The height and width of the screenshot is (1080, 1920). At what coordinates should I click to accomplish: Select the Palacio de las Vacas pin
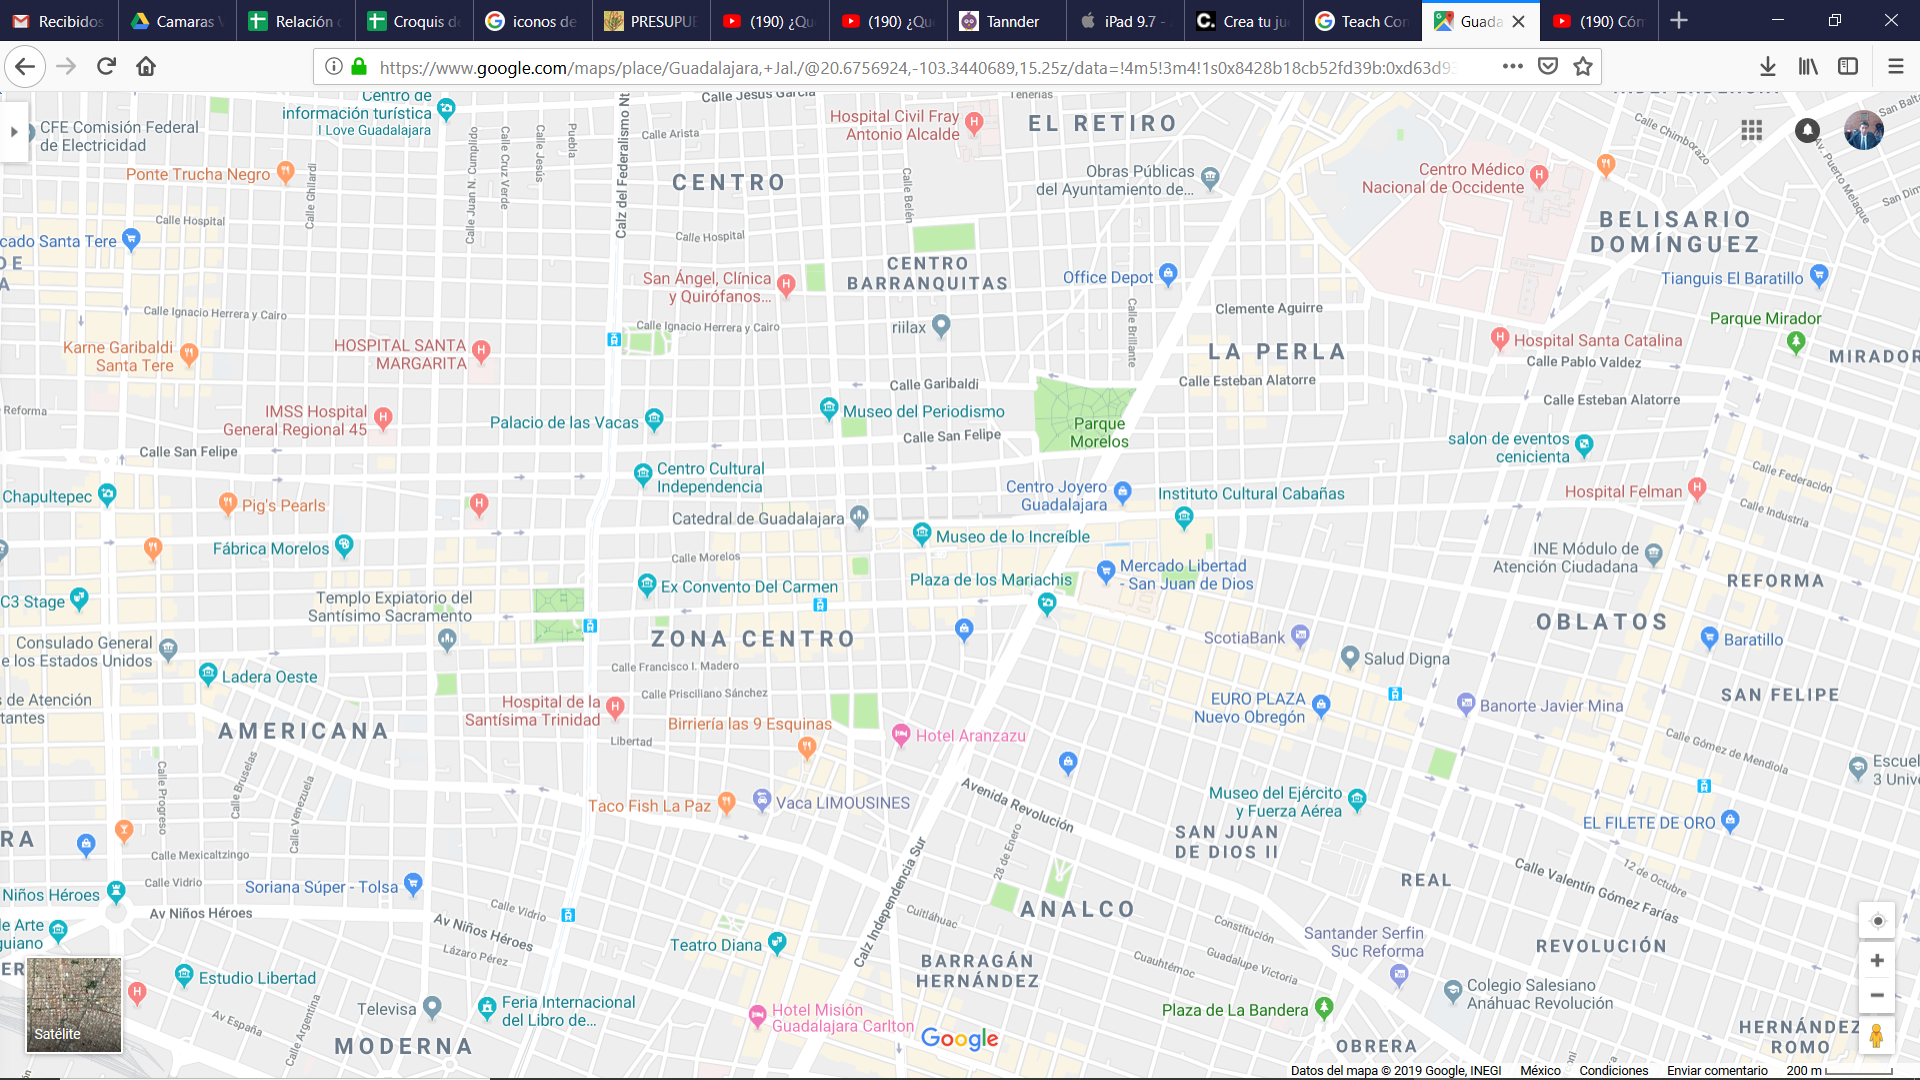tap(654, 419)
